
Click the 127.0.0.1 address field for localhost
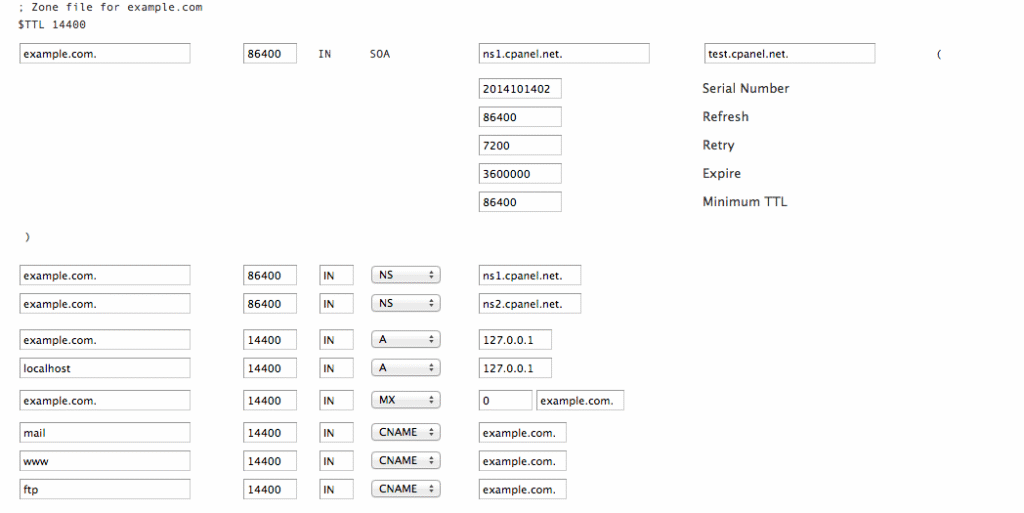coord(515,368)
